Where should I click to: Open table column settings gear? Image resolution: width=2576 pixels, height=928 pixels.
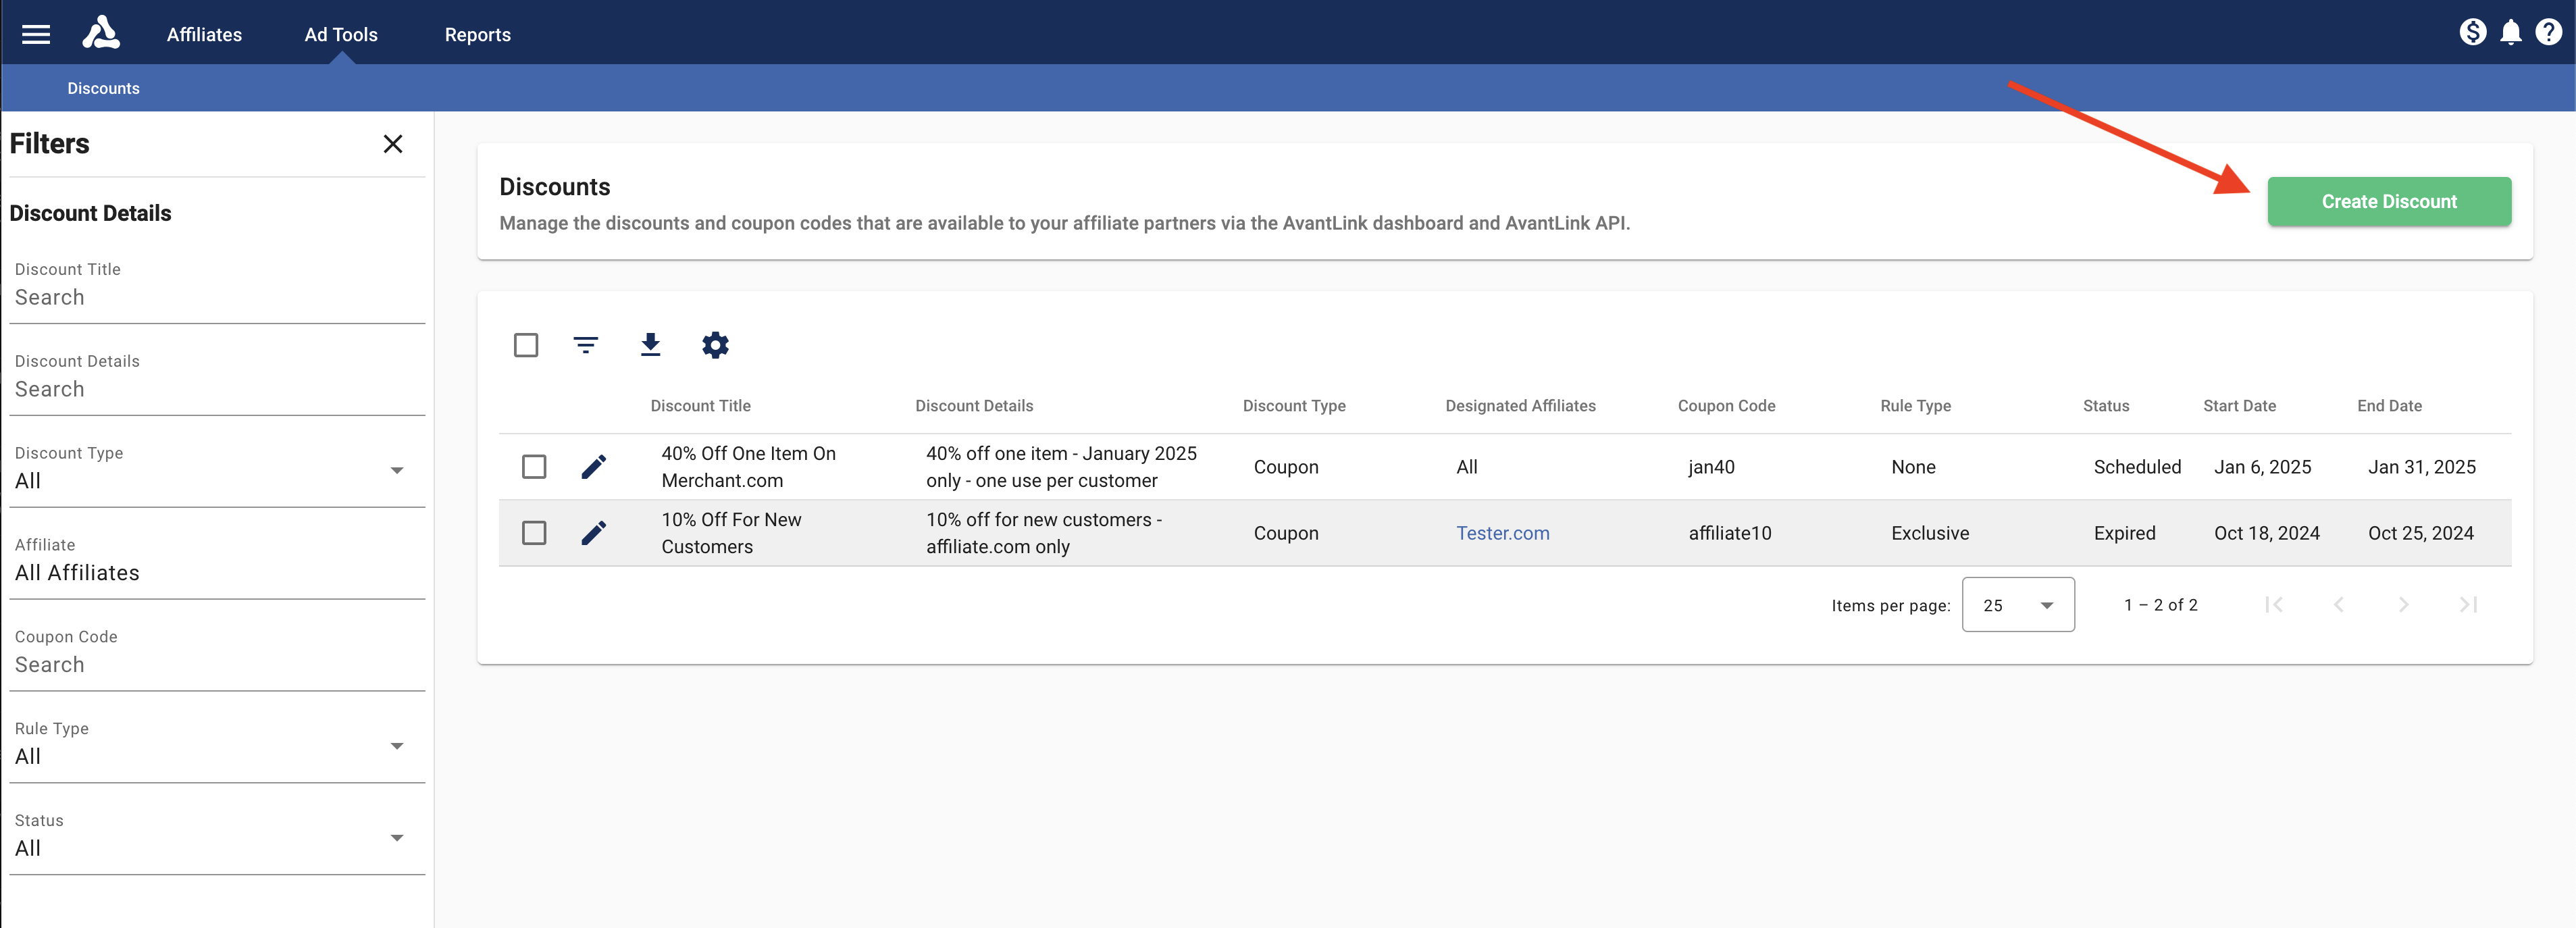click(715, 346)
